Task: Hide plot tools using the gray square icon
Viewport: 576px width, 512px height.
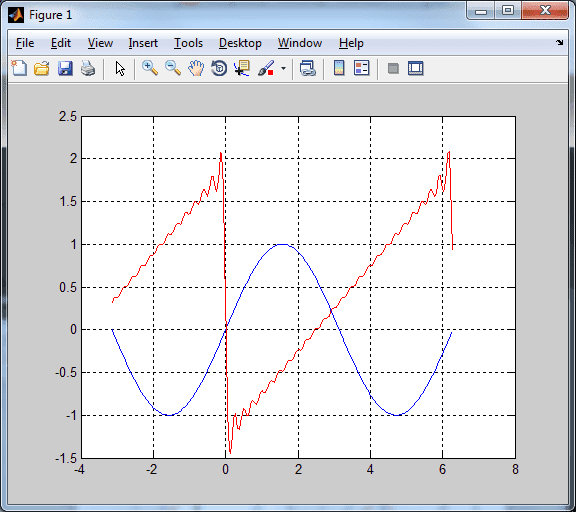Action: (393, 68)
